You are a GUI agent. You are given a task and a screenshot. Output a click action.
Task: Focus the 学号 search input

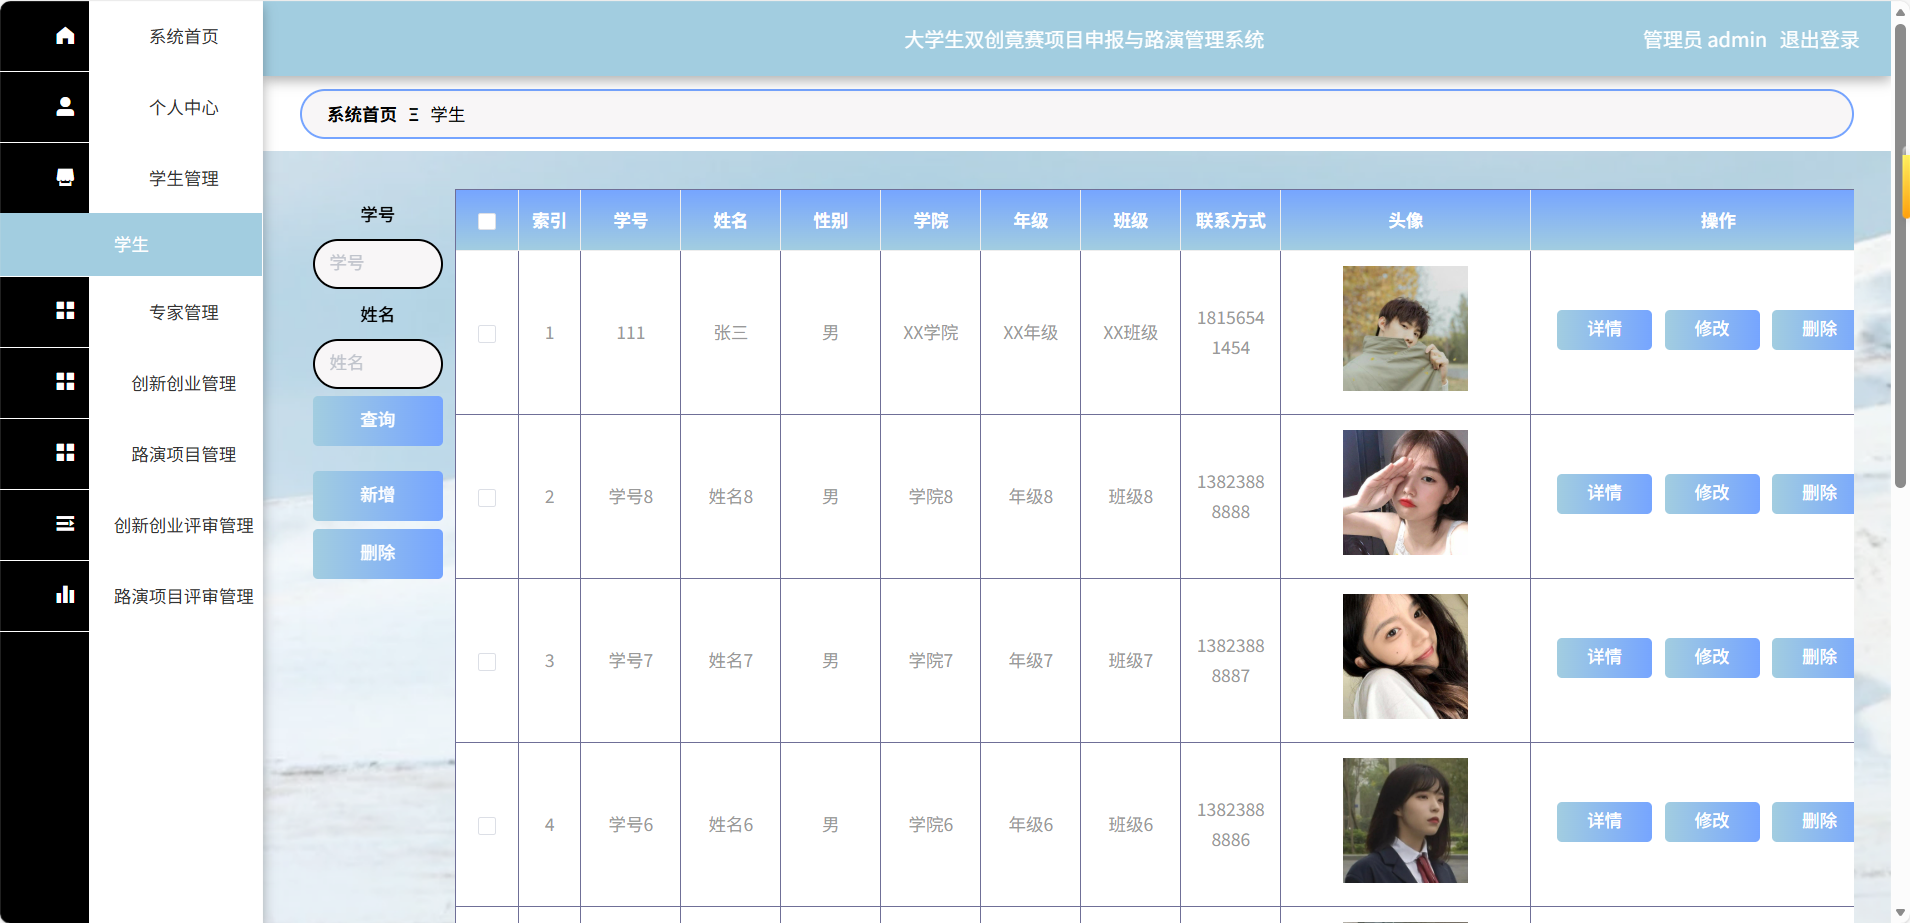(378, 263)
